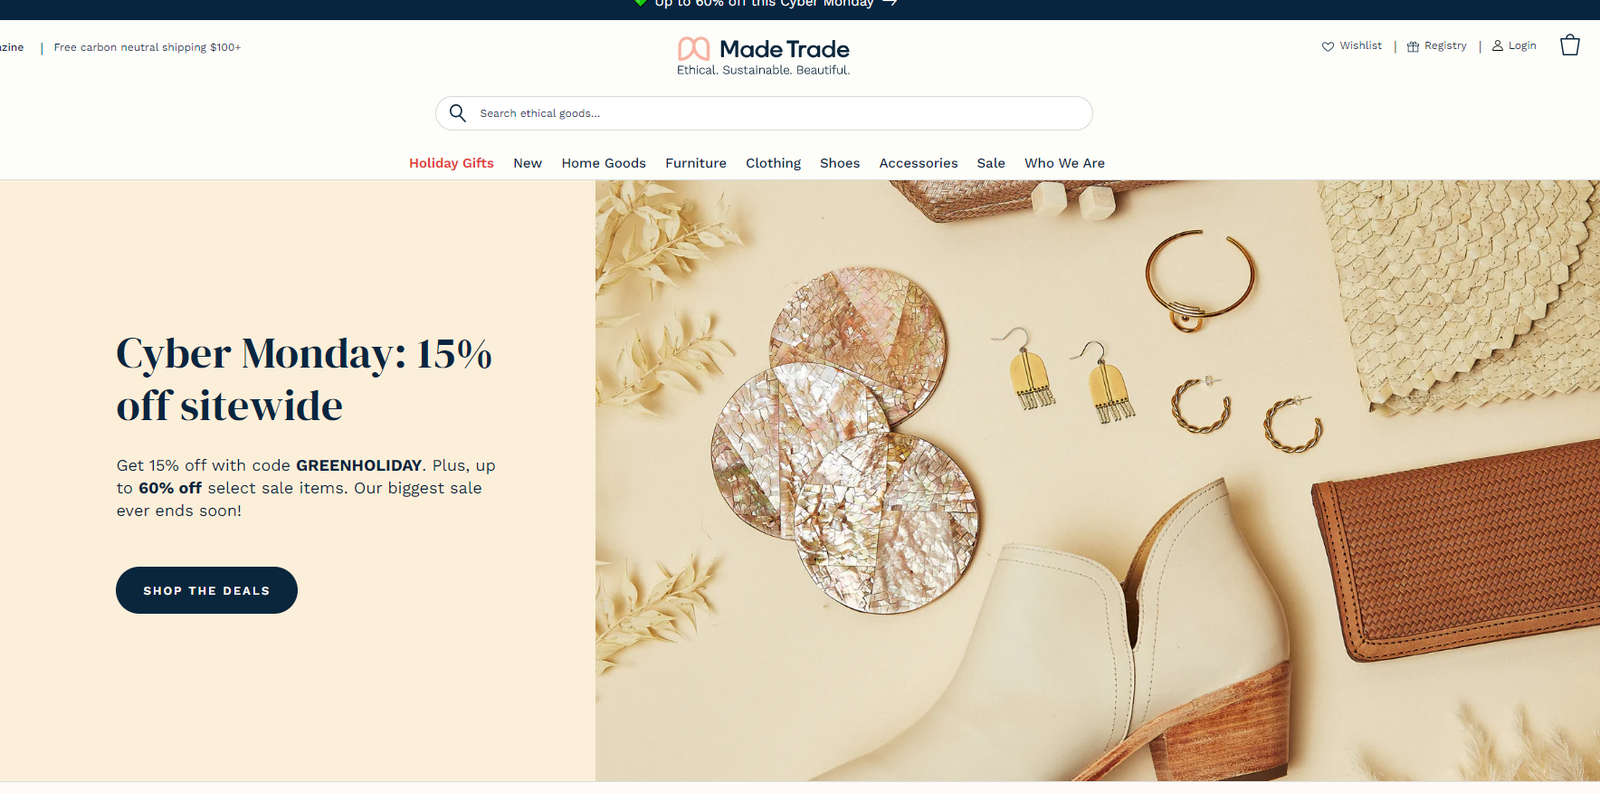Viewport: 1600px width, 794px height.
Task: Click the Login person icon
Action: point(1497,46)
